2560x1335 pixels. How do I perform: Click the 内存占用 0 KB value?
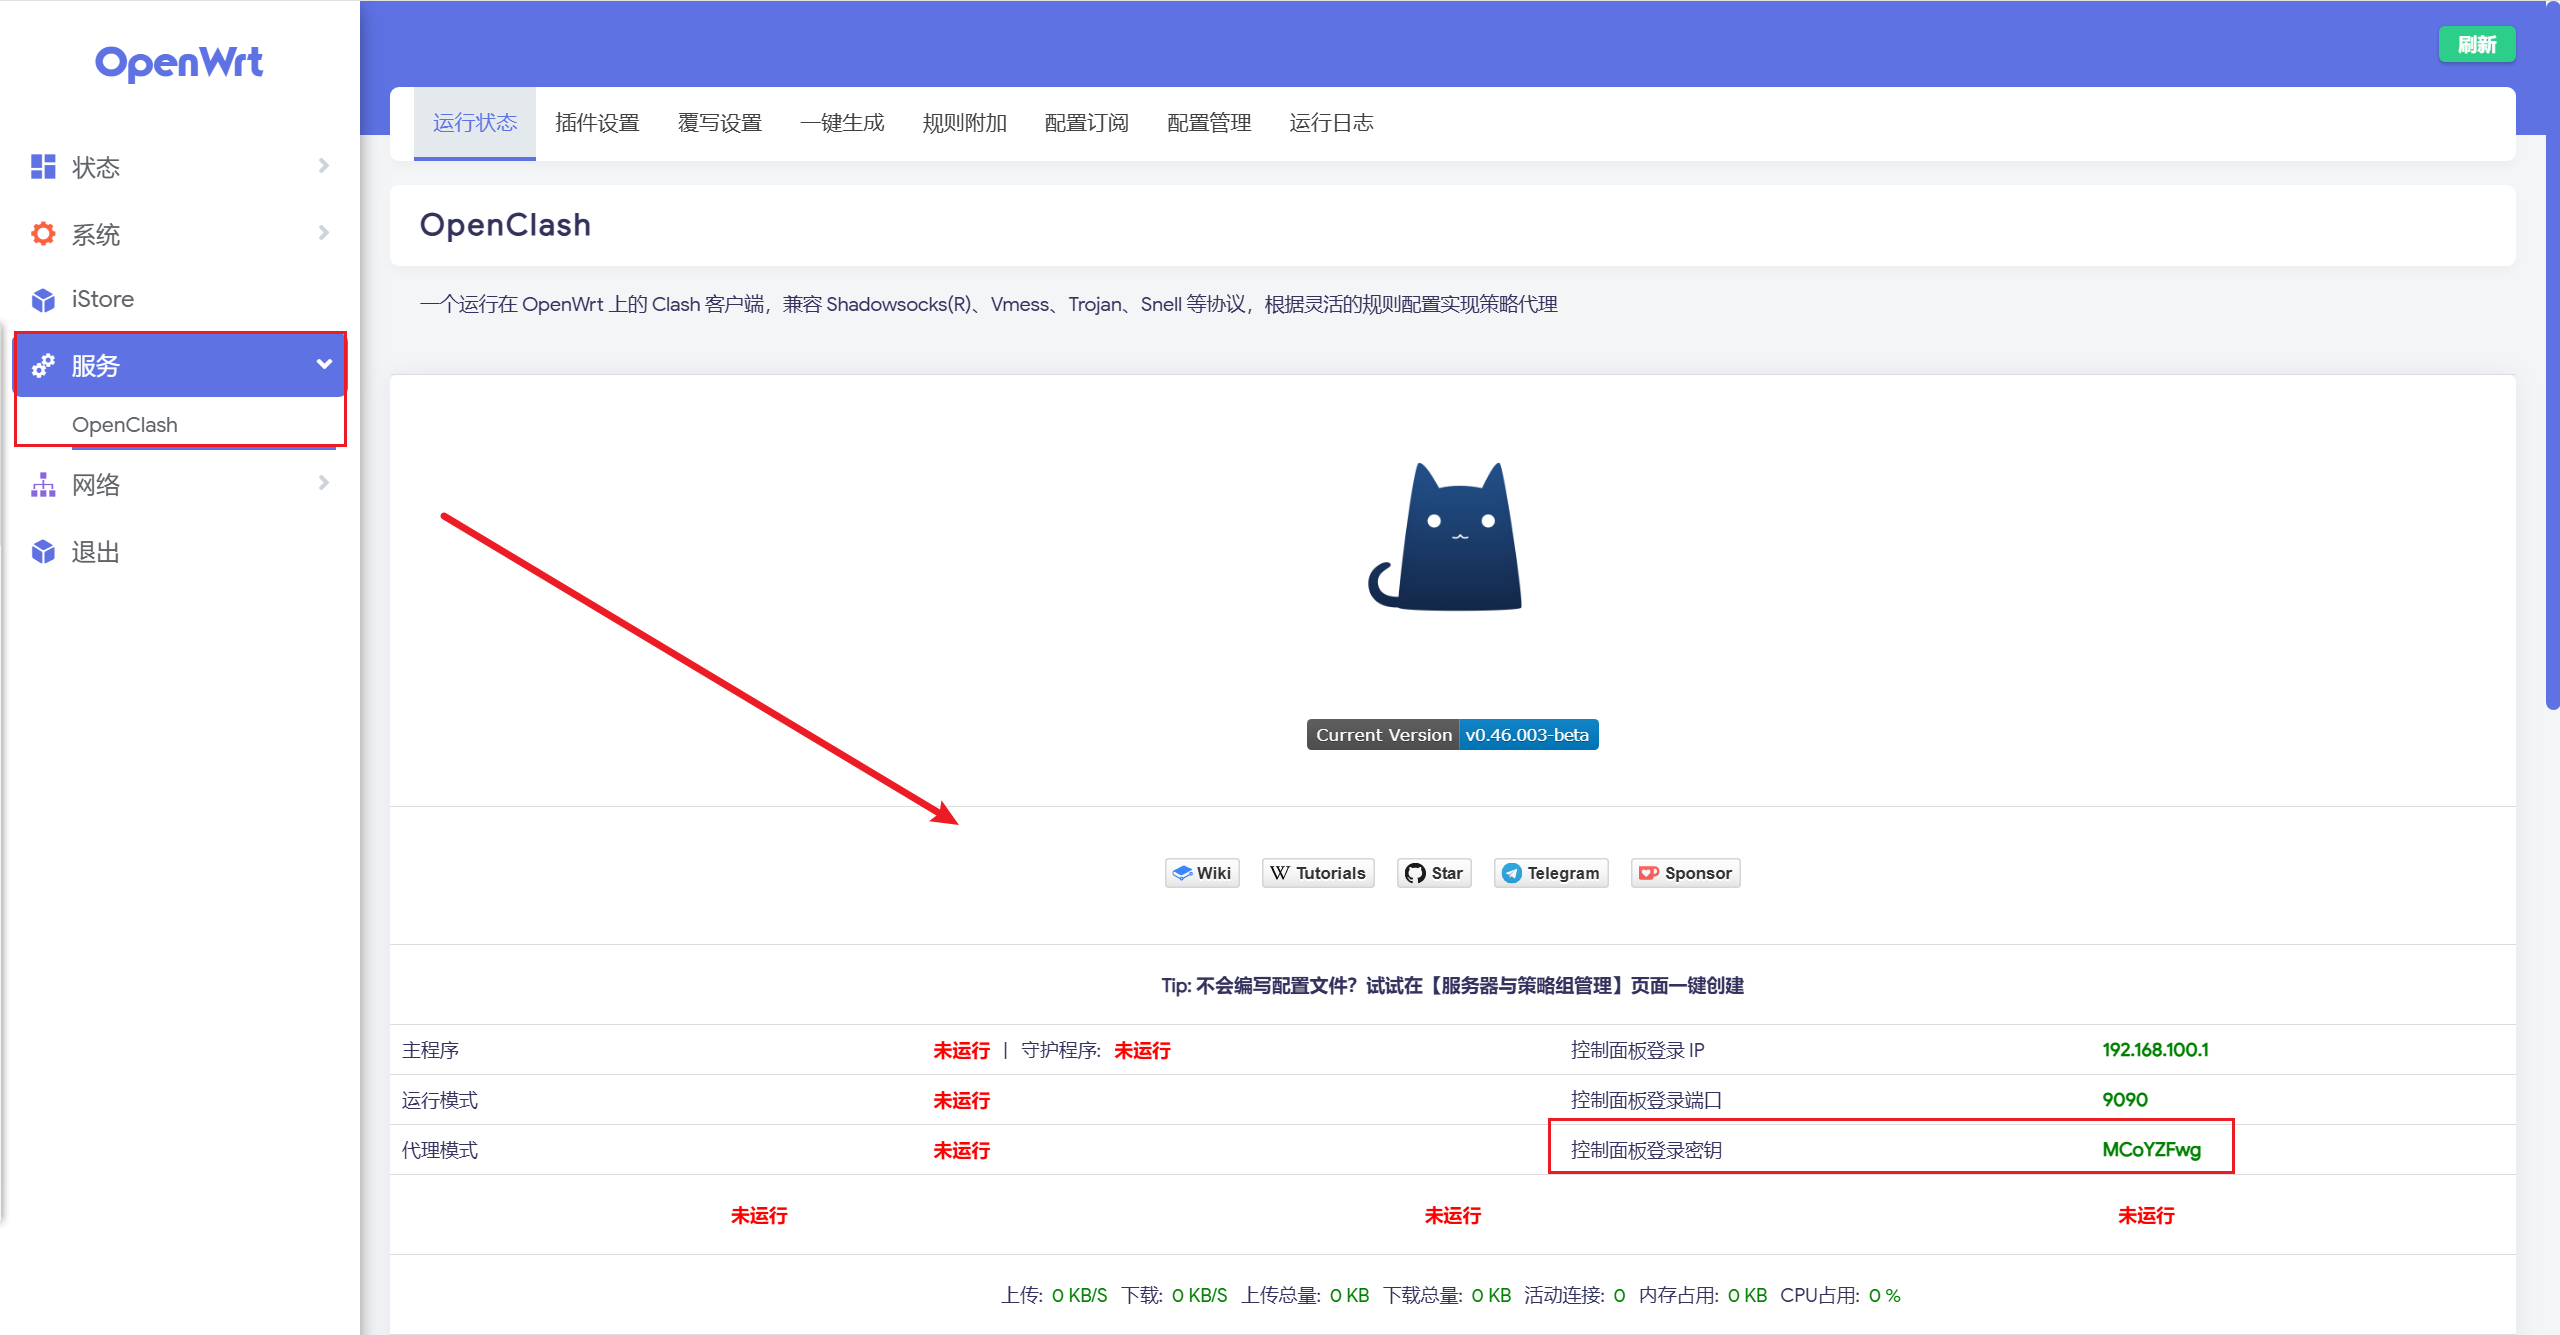click(1747, 1295)
